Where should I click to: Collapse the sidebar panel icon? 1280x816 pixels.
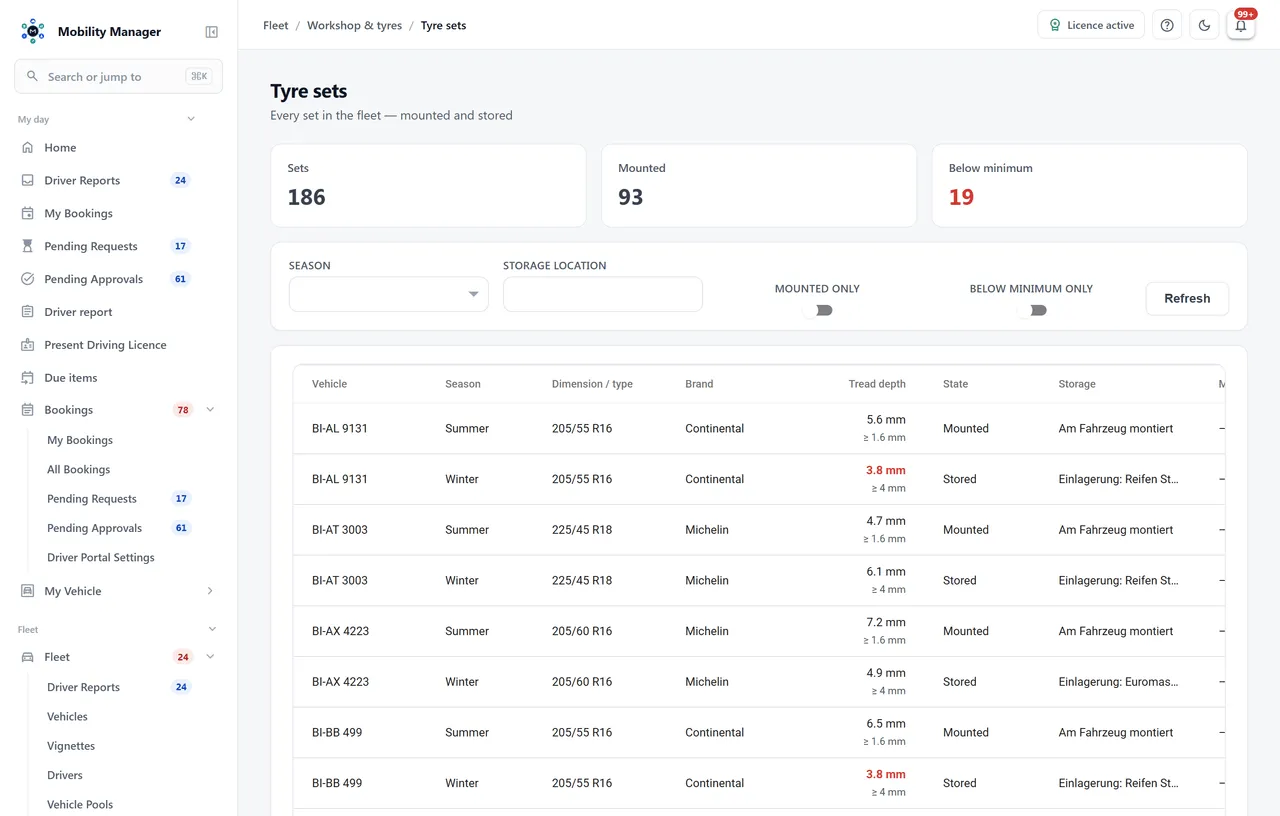(212, 32)
